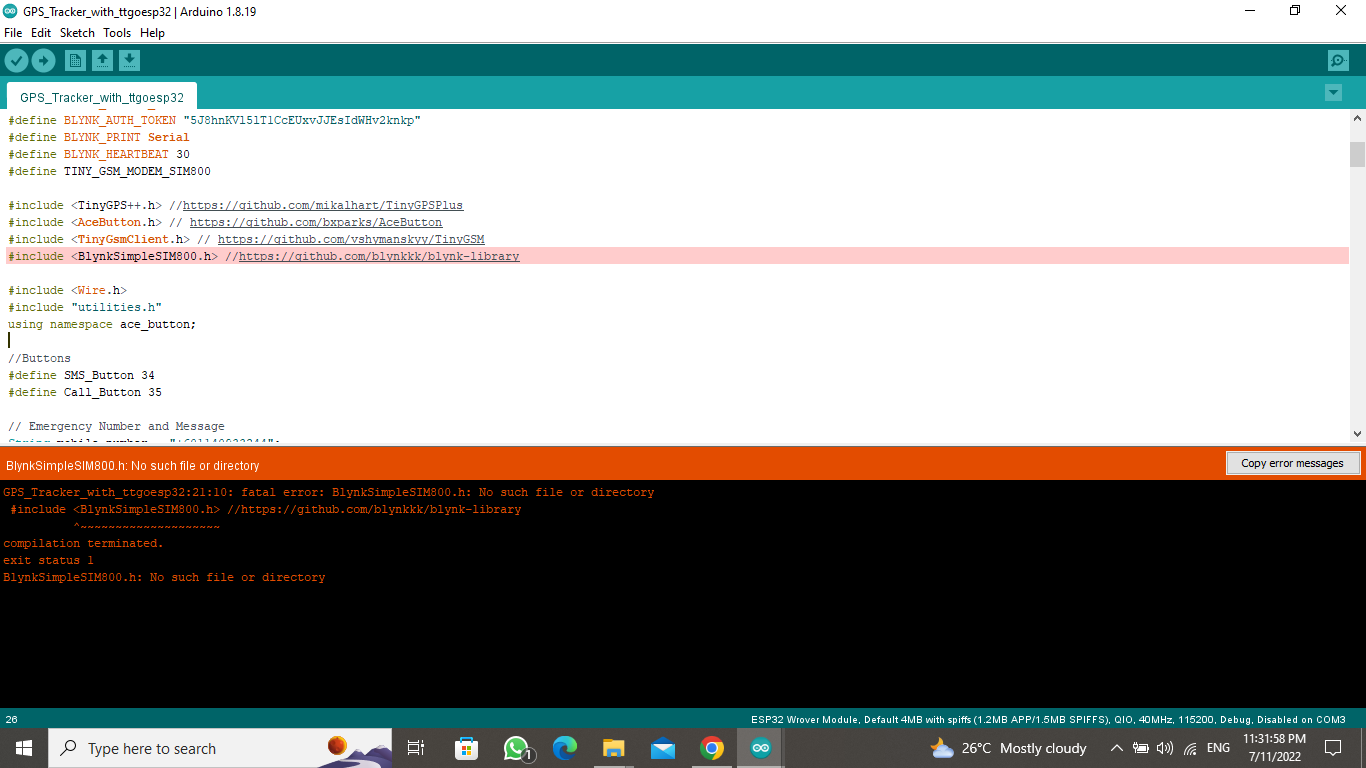1366x768 pixels.
Task: Click the '// Emergency Number and Message' comment
Action: click(x=116, y=426)
